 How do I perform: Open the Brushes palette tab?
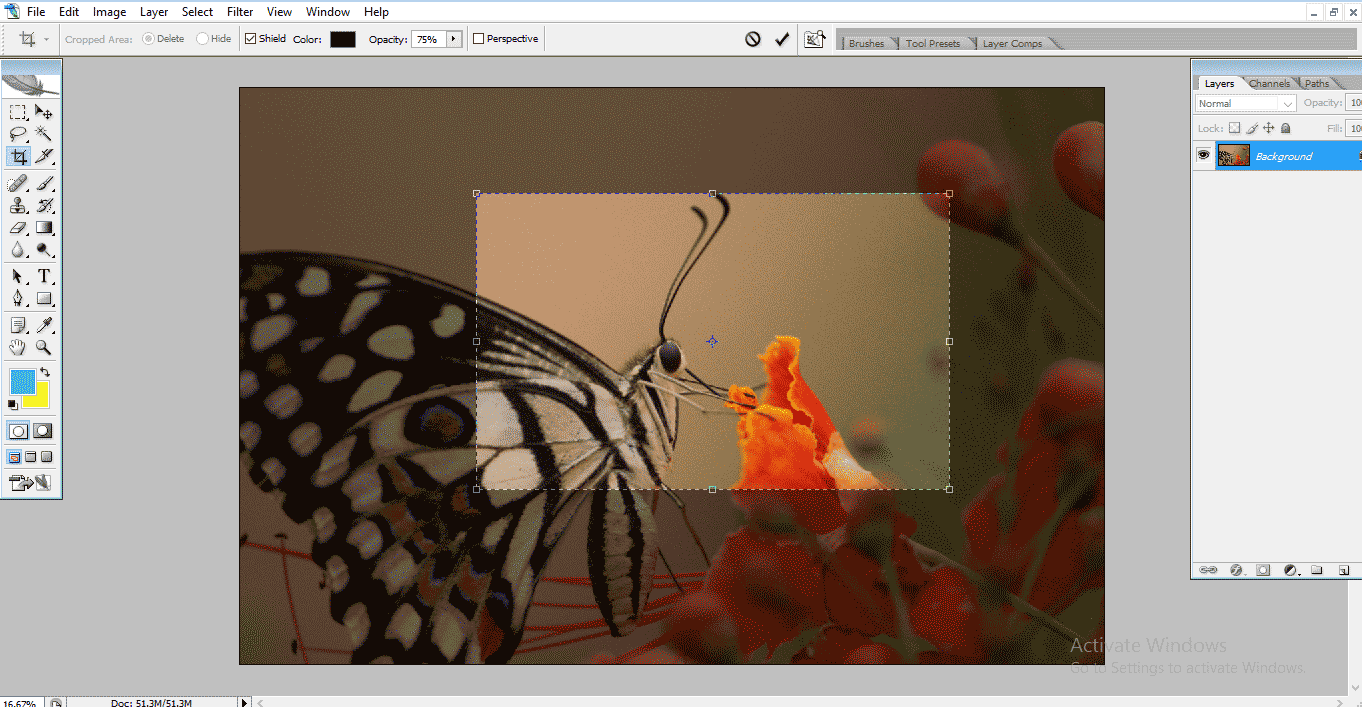(x=866, y=43)
